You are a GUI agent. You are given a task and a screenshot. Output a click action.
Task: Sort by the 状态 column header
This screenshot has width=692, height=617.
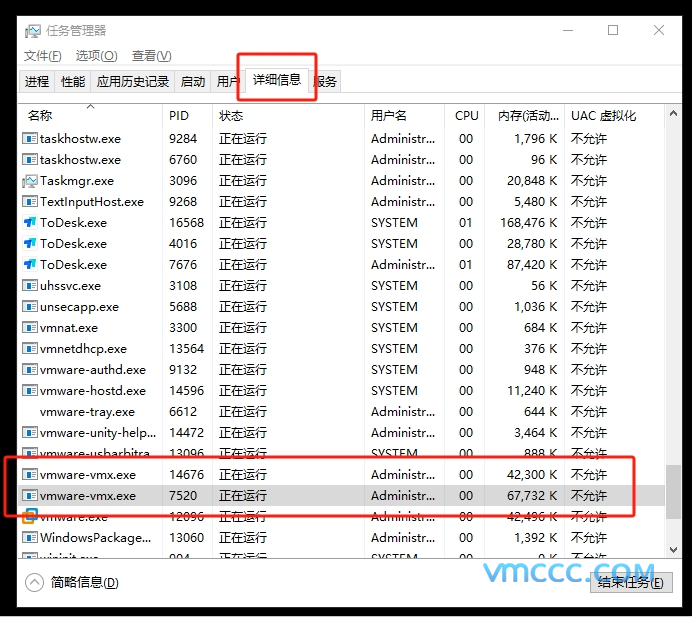(289, 116)
